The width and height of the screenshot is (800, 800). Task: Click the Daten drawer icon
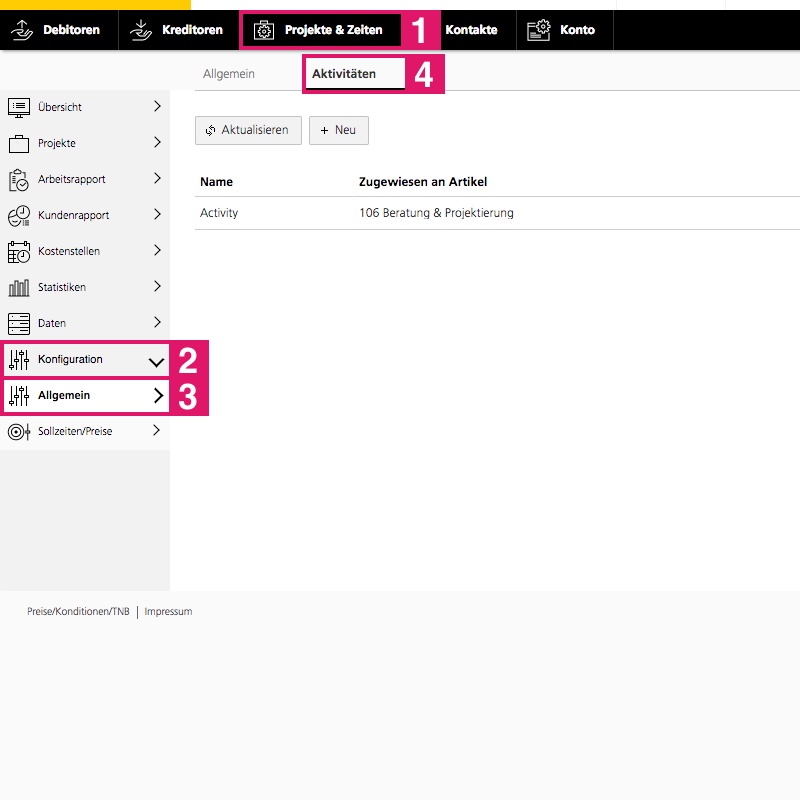(18, 324)
